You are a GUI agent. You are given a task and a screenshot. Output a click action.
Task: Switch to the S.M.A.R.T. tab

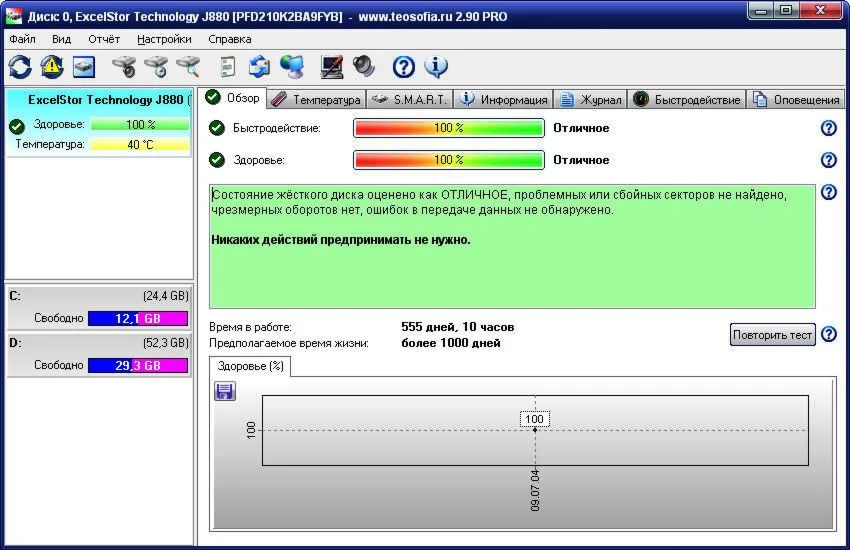click(410, 100)
